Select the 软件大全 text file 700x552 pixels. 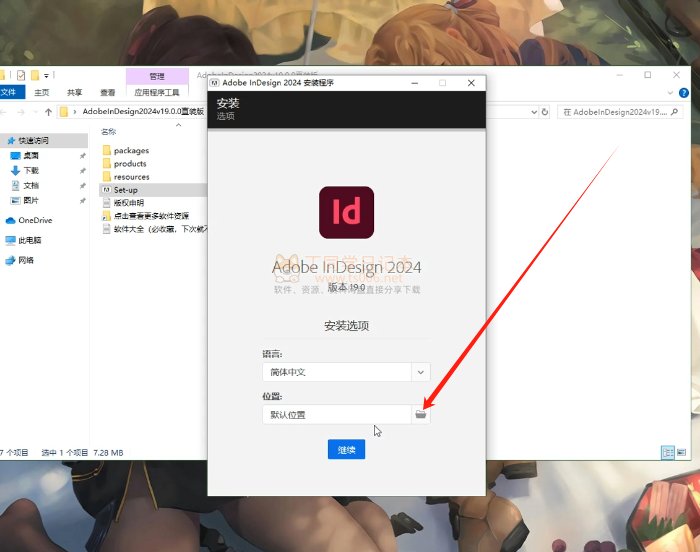[155, 229]
